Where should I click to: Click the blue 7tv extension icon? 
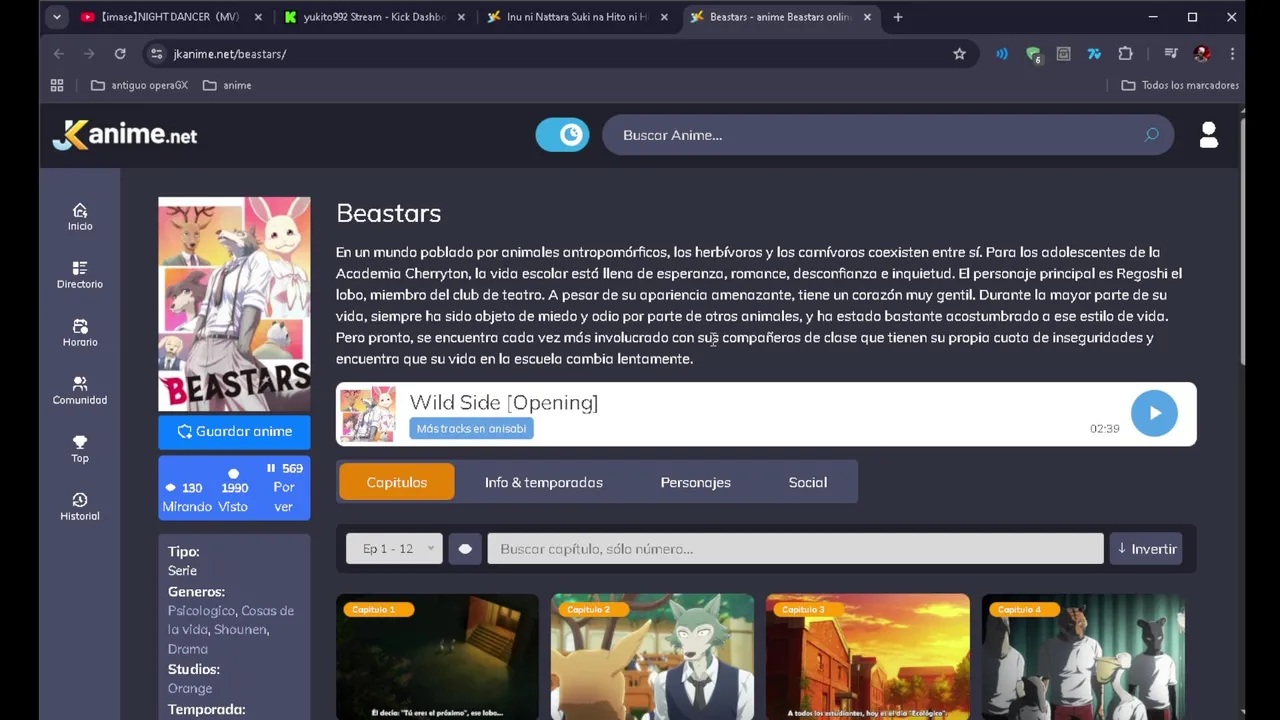pyautogui.click(x=1094, y=54)
